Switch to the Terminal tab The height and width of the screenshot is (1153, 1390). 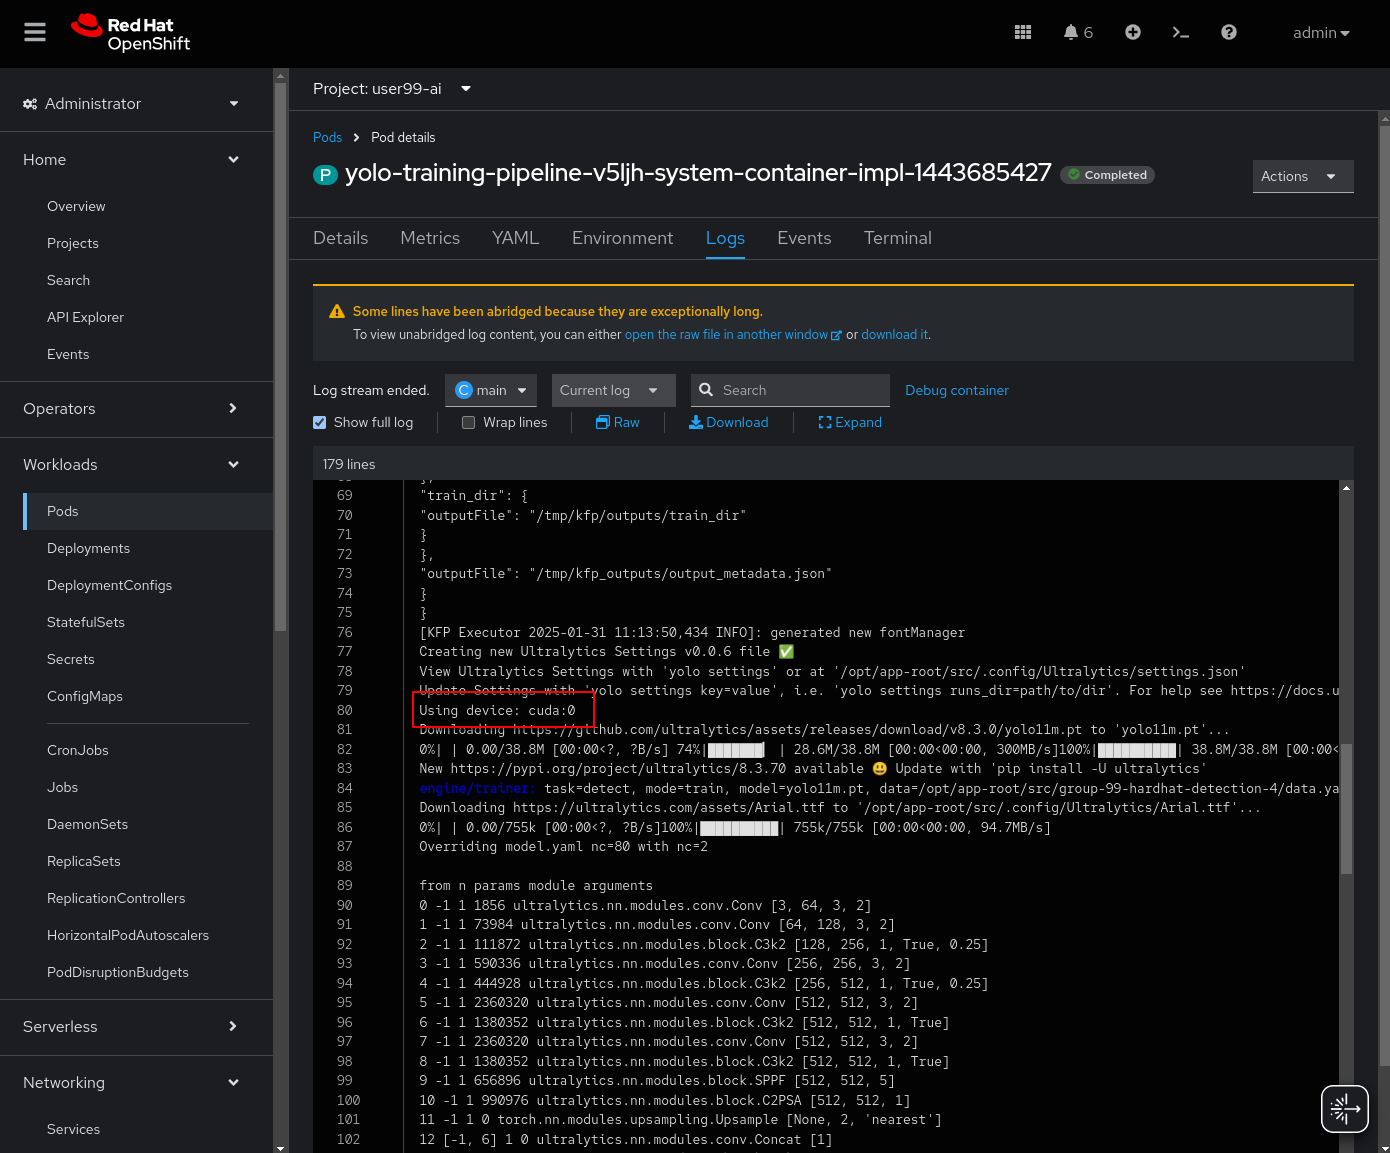tap(898, 238)
